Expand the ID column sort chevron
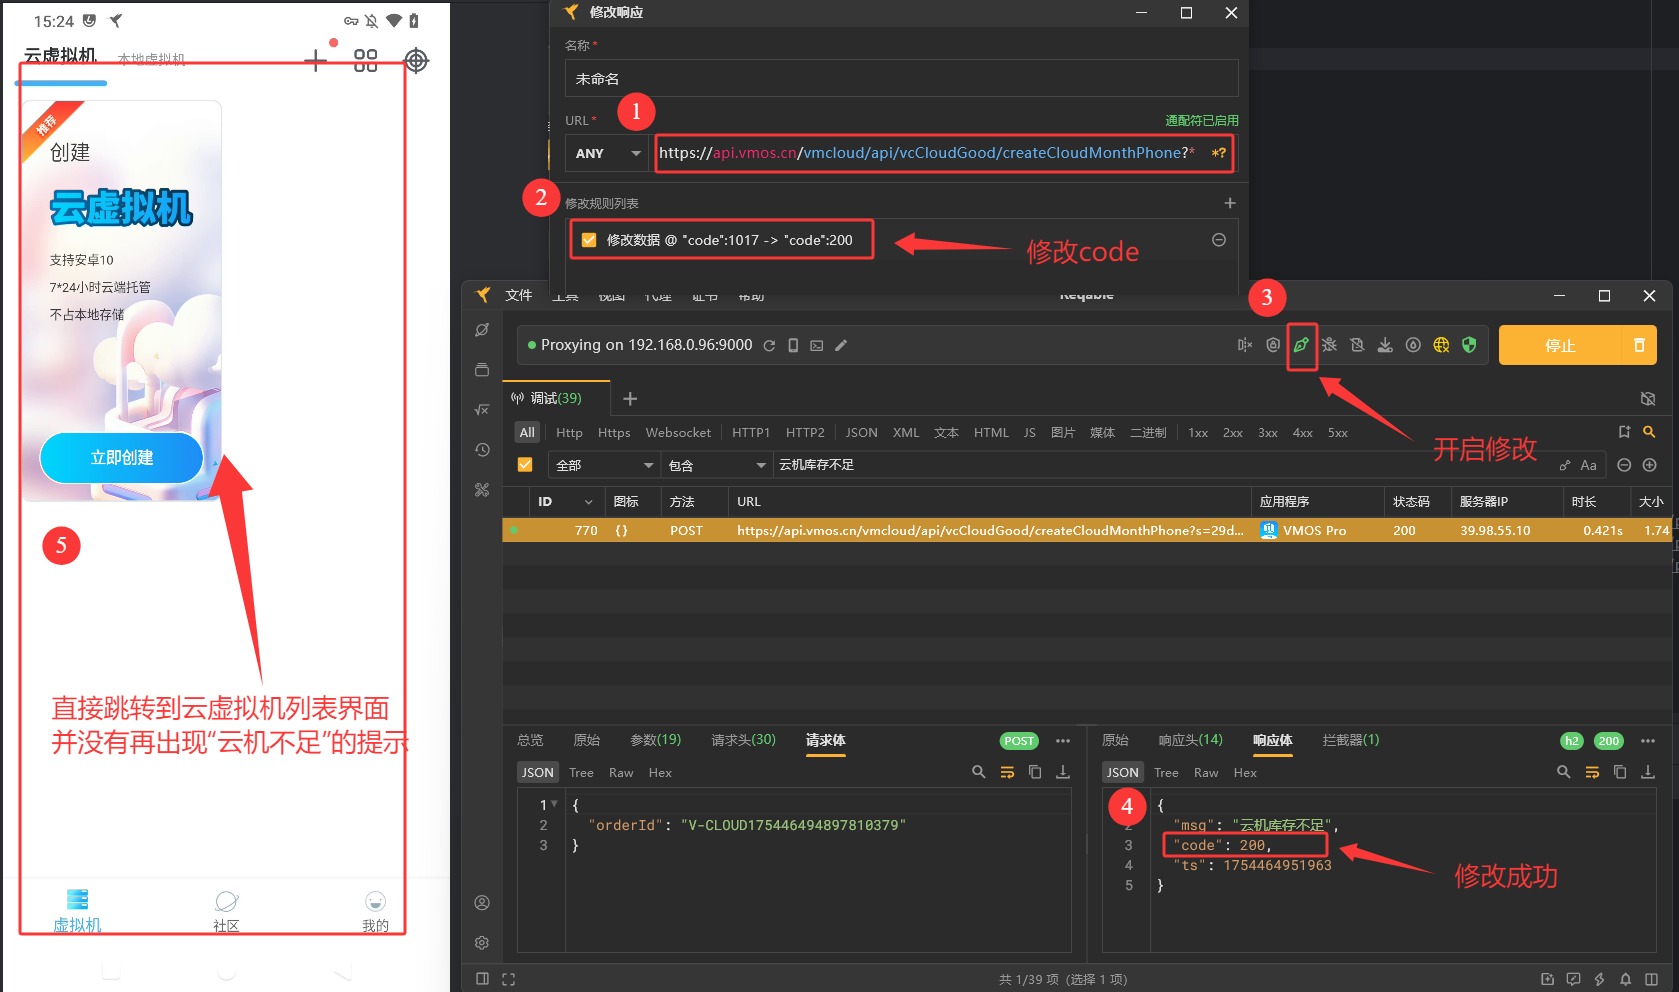Screen dimensions: 1679x992 (588, 502)
